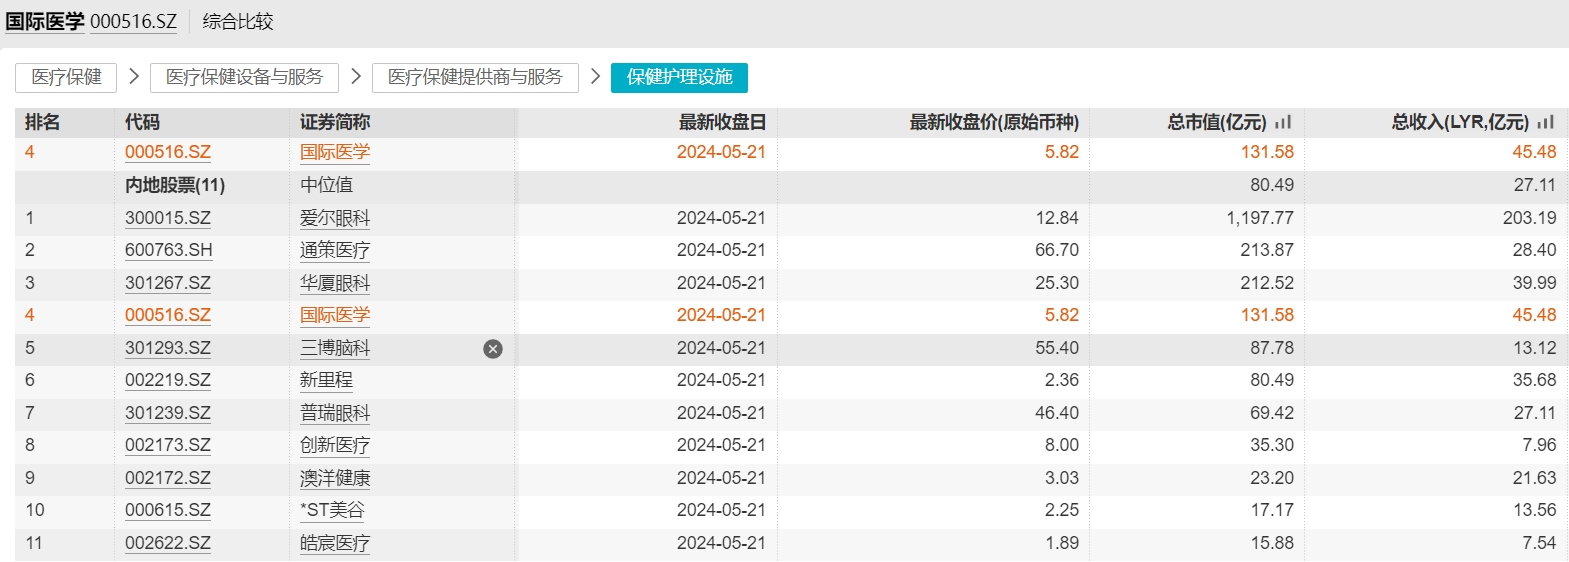Open the 澳洋健康 security link
This screenshot has width=1569, height=562.
[x=335, y=478]
